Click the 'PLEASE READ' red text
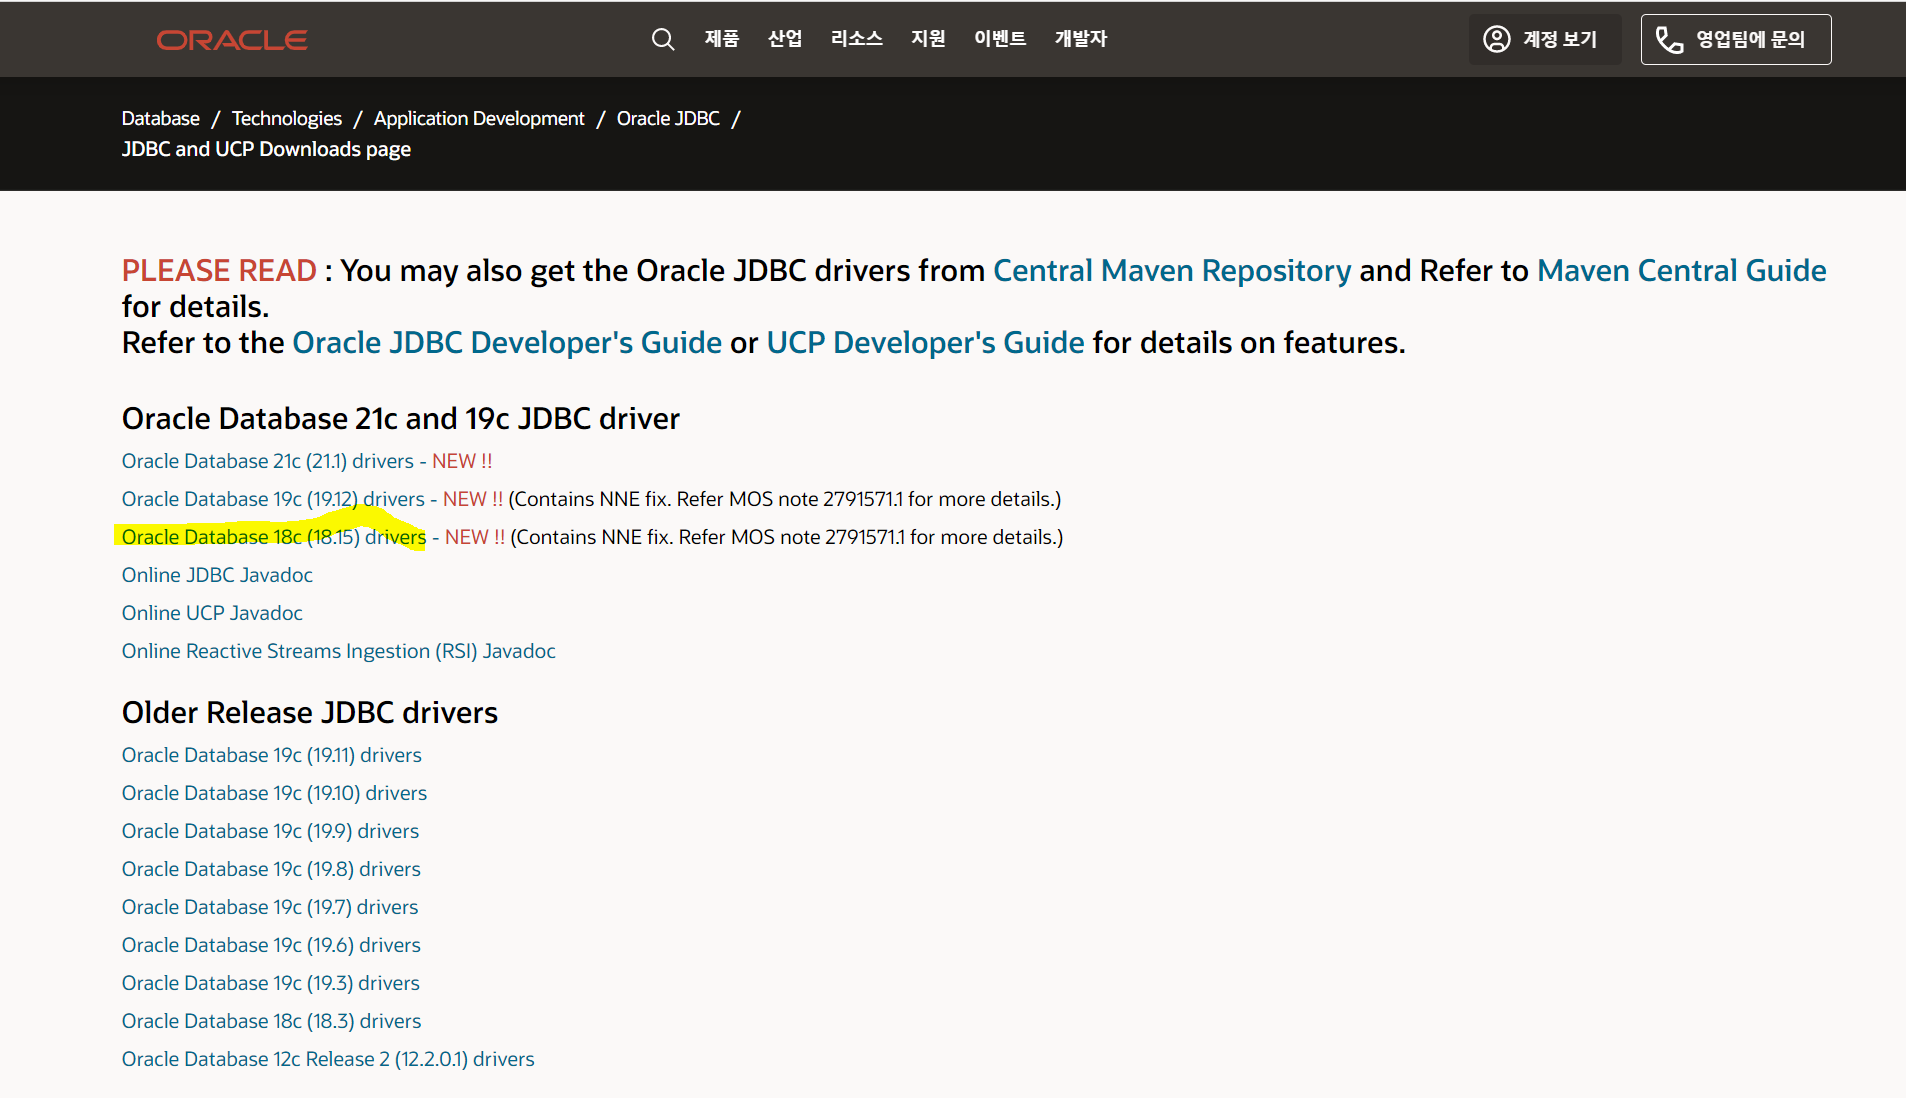Image resolution: width=1906 pixels, height=1098 pixels. click(219, 270)
